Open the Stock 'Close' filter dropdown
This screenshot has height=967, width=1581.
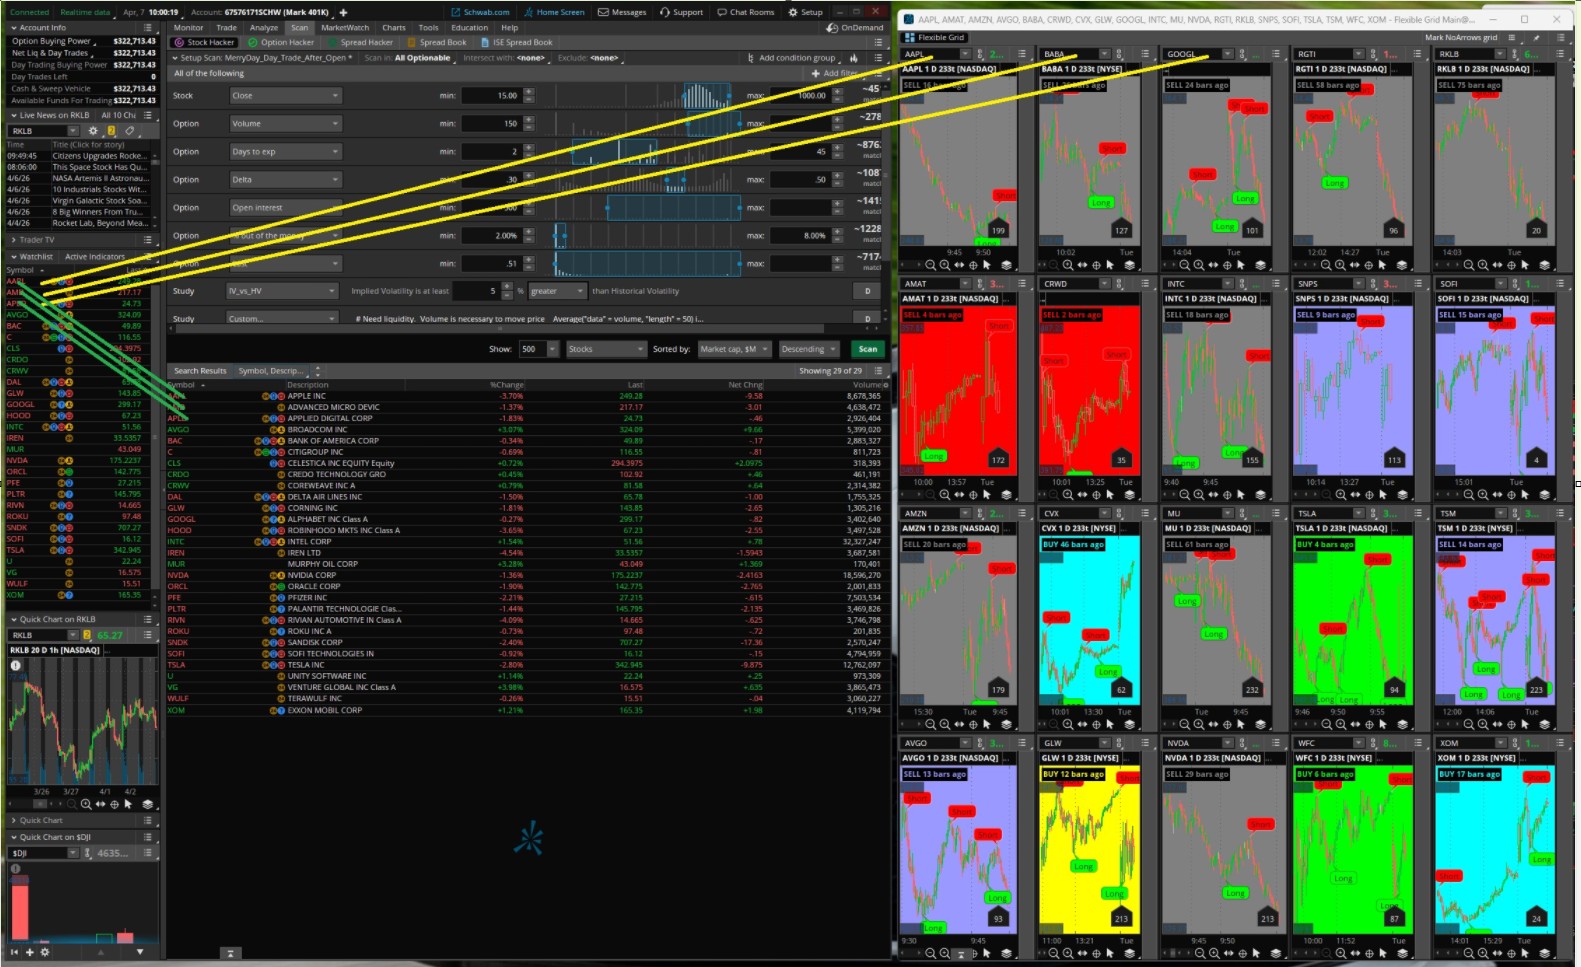click(x=285, y=96)
